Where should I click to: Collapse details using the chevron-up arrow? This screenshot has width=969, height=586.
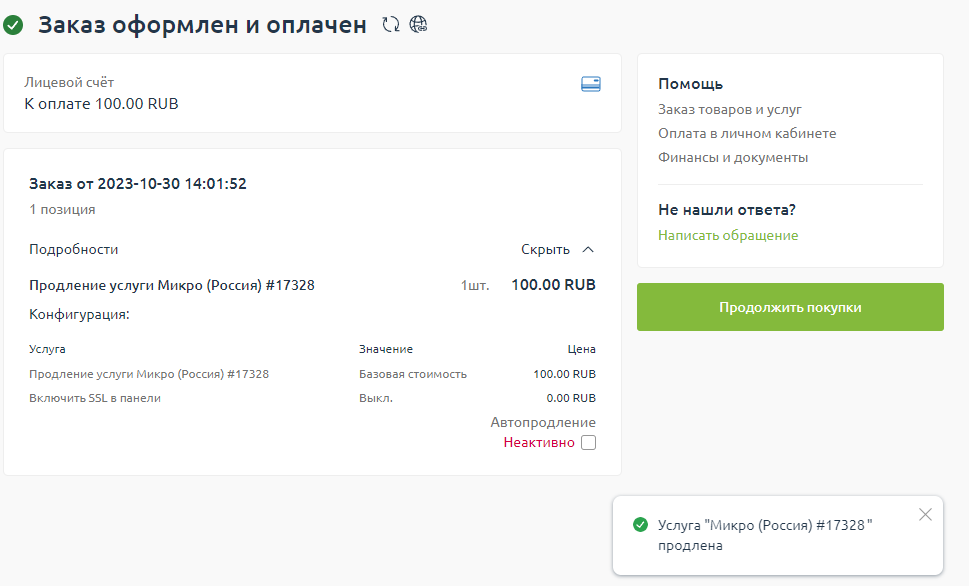tap(588, 250)
